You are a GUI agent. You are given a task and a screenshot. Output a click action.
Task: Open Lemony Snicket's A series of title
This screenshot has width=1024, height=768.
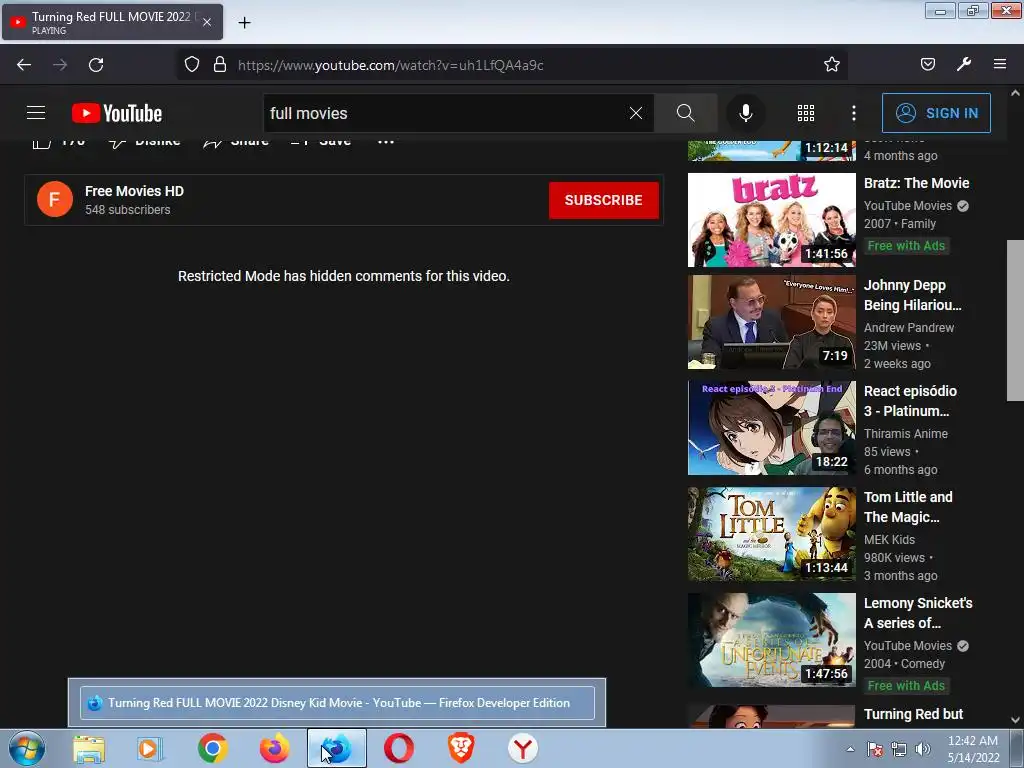[918, 613]
